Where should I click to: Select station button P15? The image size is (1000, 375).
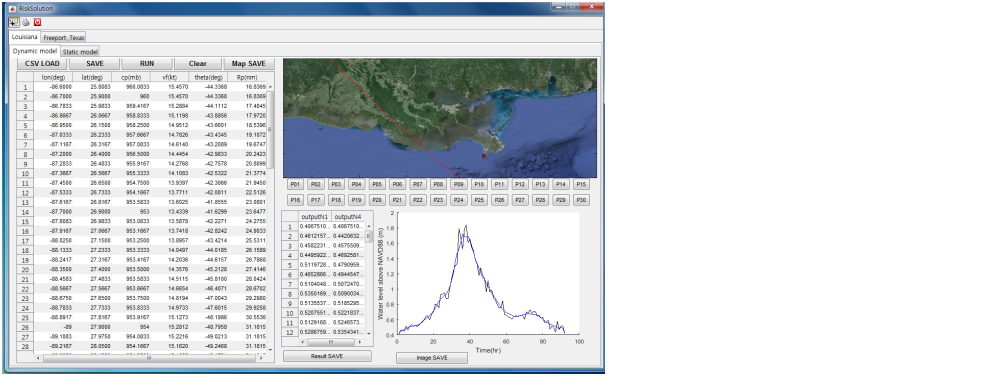point(581,184)
